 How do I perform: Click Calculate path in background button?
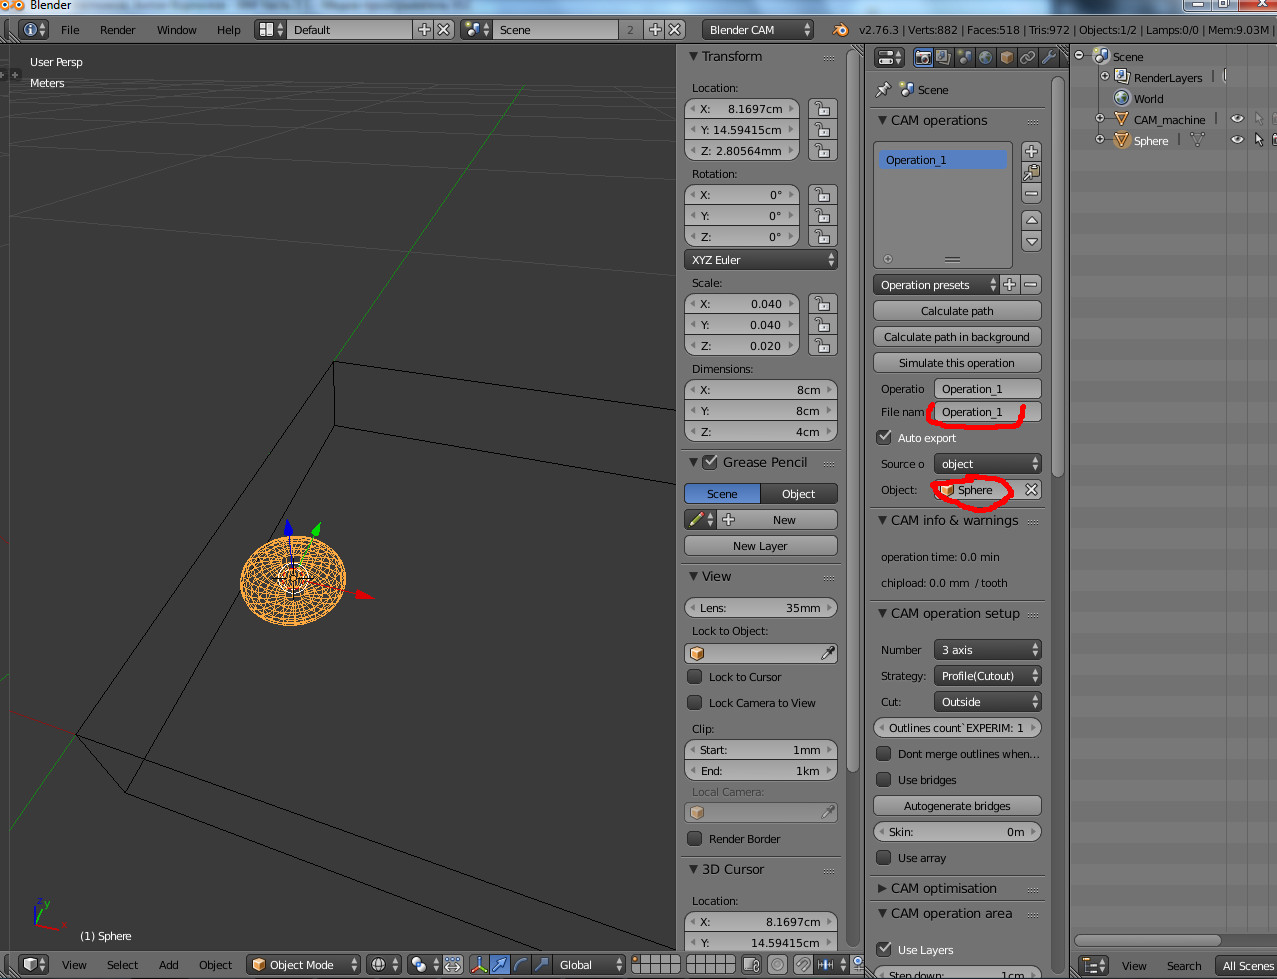point(957,337)
